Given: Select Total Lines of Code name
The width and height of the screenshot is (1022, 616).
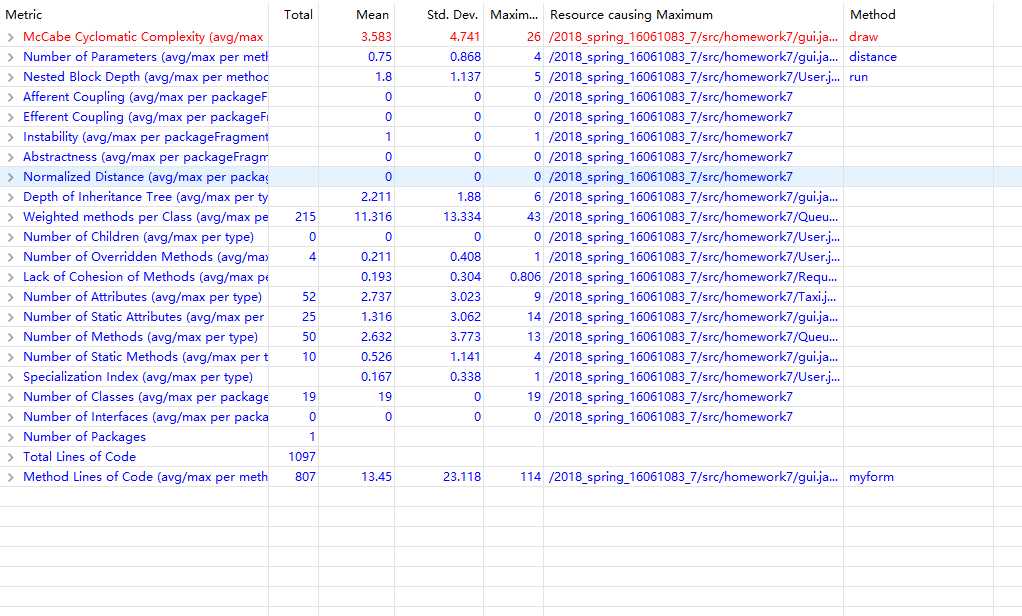Looking at the screenshot, I should coord(80,457).
